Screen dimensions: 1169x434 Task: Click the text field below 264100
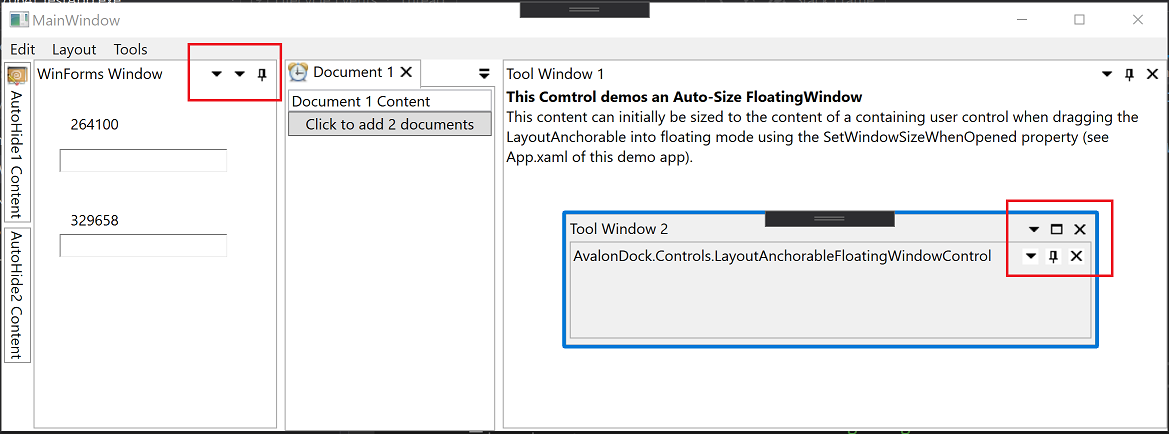(143, 160)
